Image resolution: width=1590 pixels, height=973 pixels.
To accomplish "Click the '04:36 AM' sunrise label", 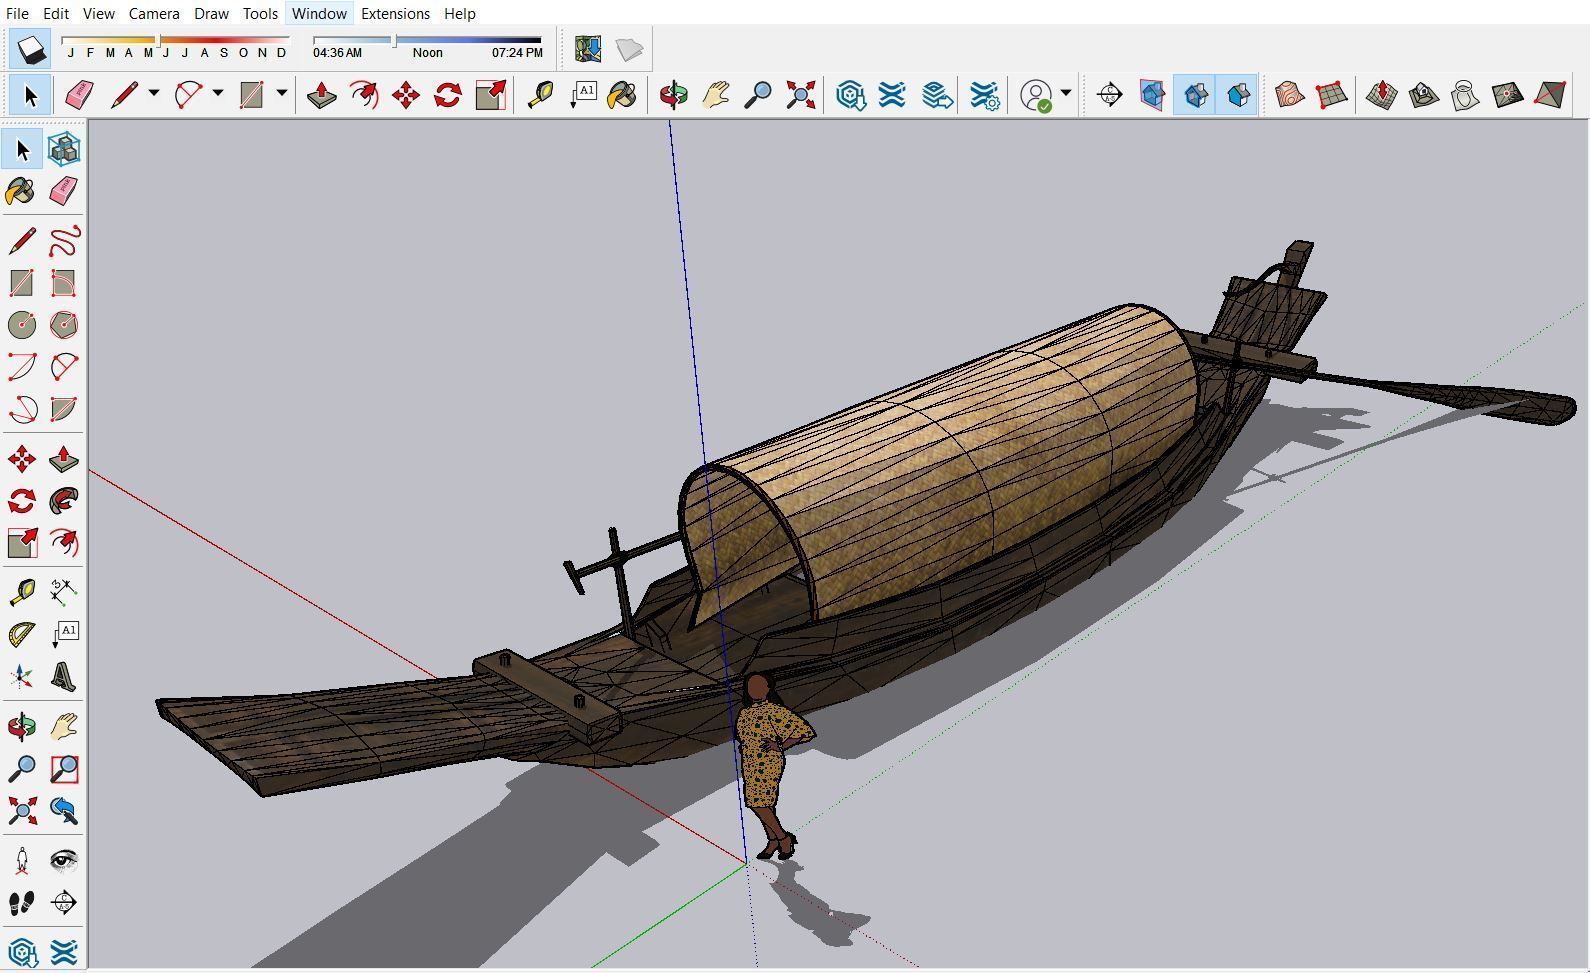I will pos(337,53).
